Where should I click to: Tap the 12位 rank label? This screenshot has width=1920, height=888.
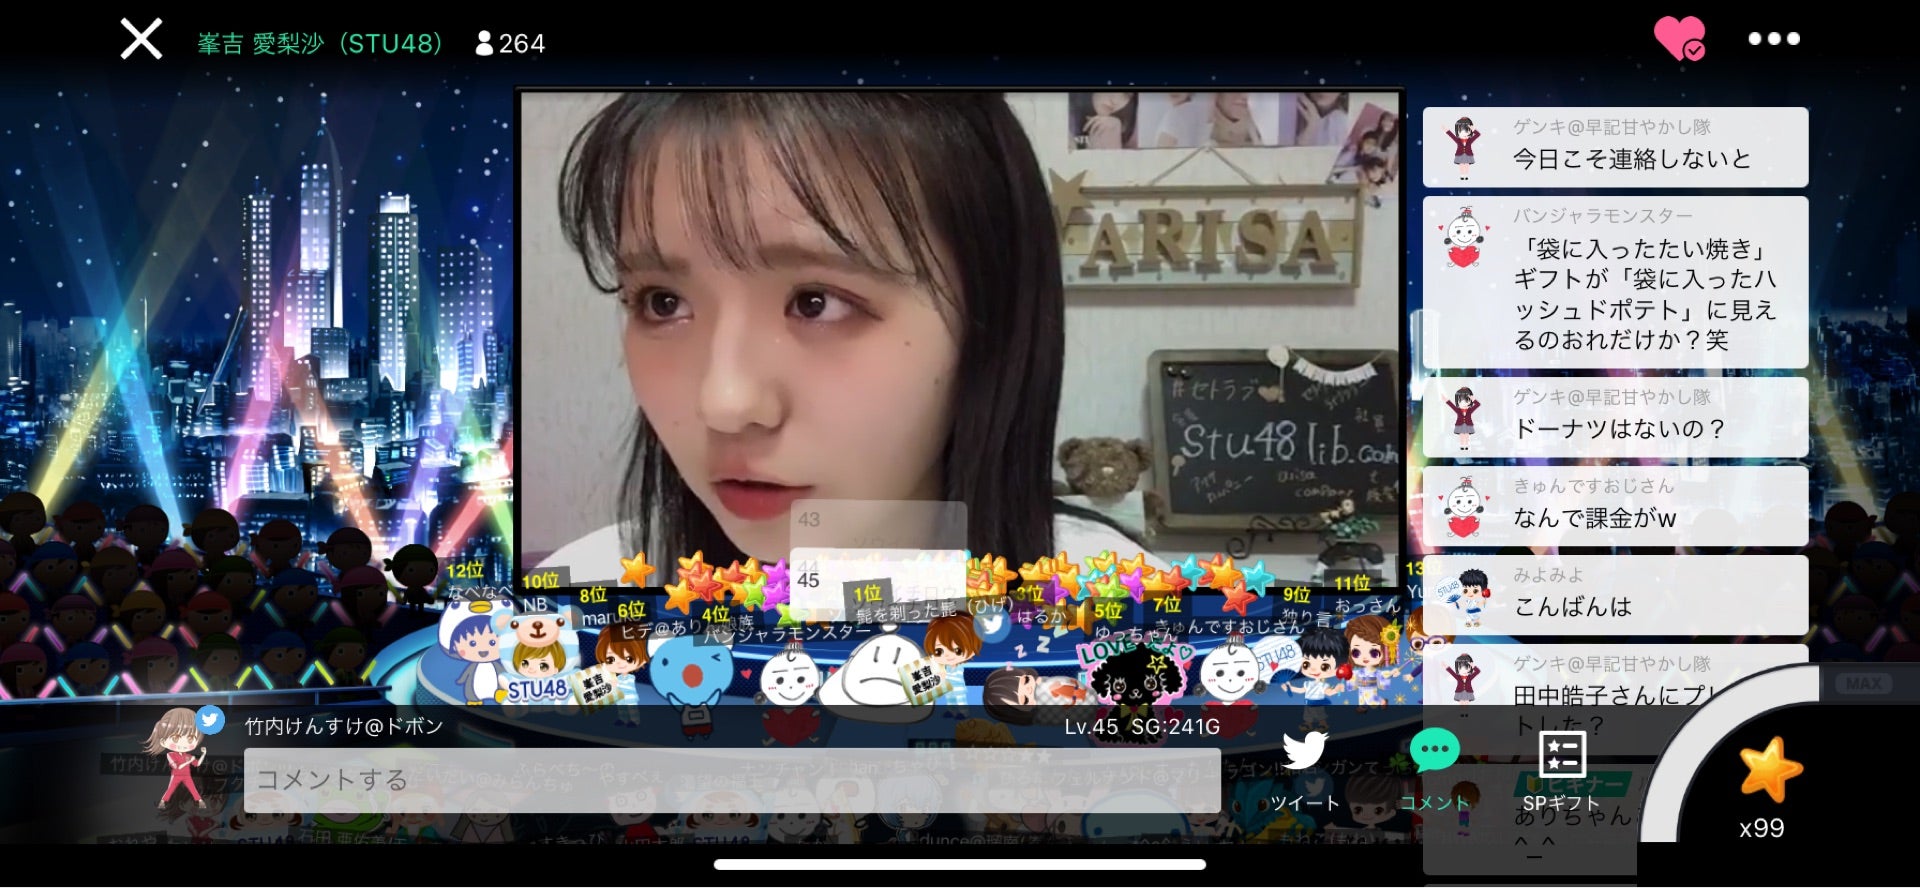coord(465,571)
